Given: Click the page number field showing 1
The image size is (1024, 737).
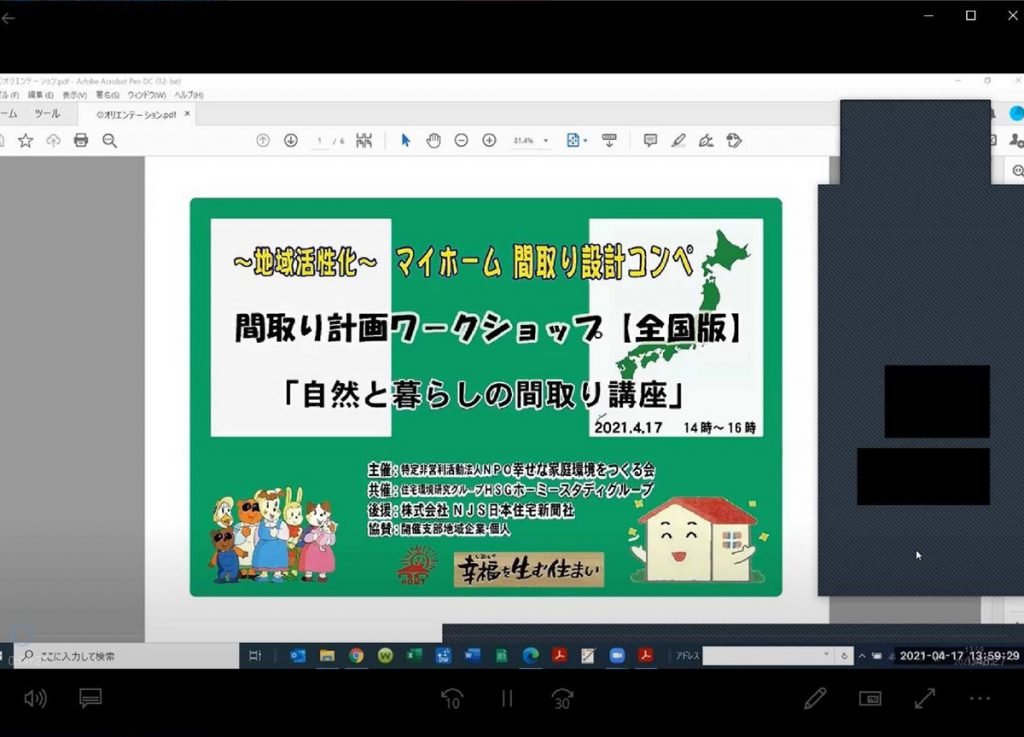Looking at the screenshot, I should [x=320, y=141].
